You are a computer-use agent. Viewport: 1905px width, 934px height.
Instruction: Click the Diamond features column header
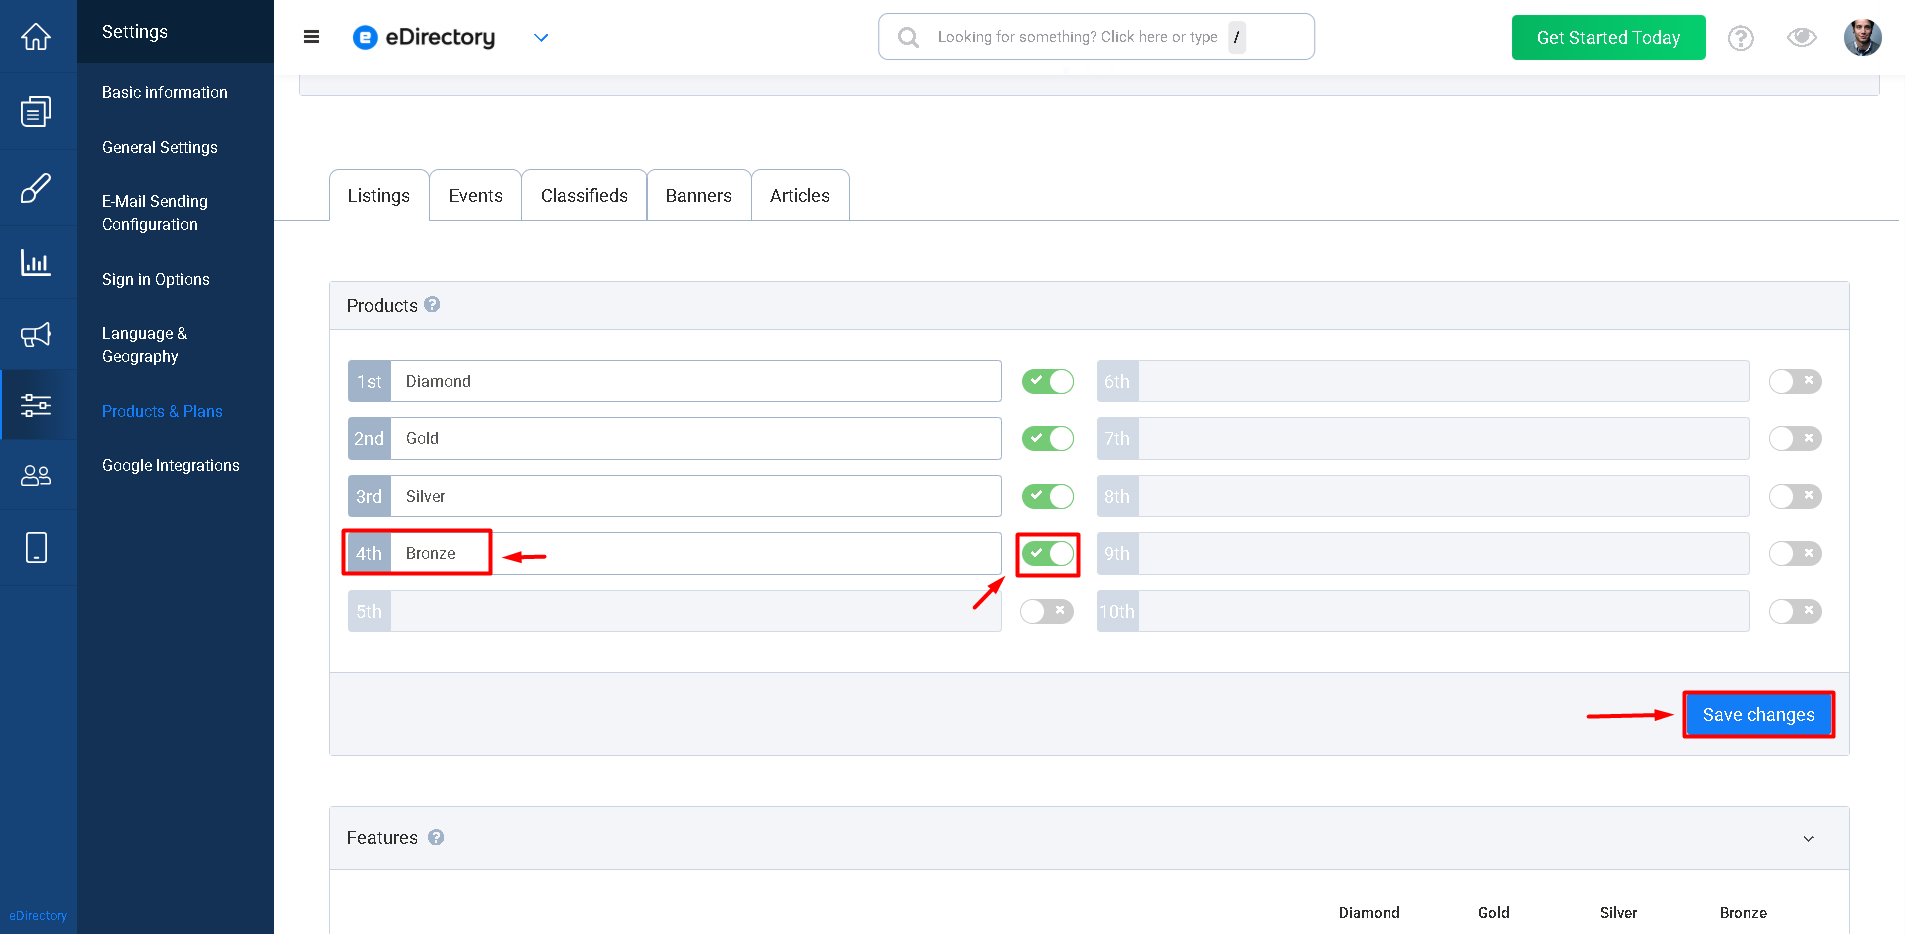click(x=1369, y=913)
